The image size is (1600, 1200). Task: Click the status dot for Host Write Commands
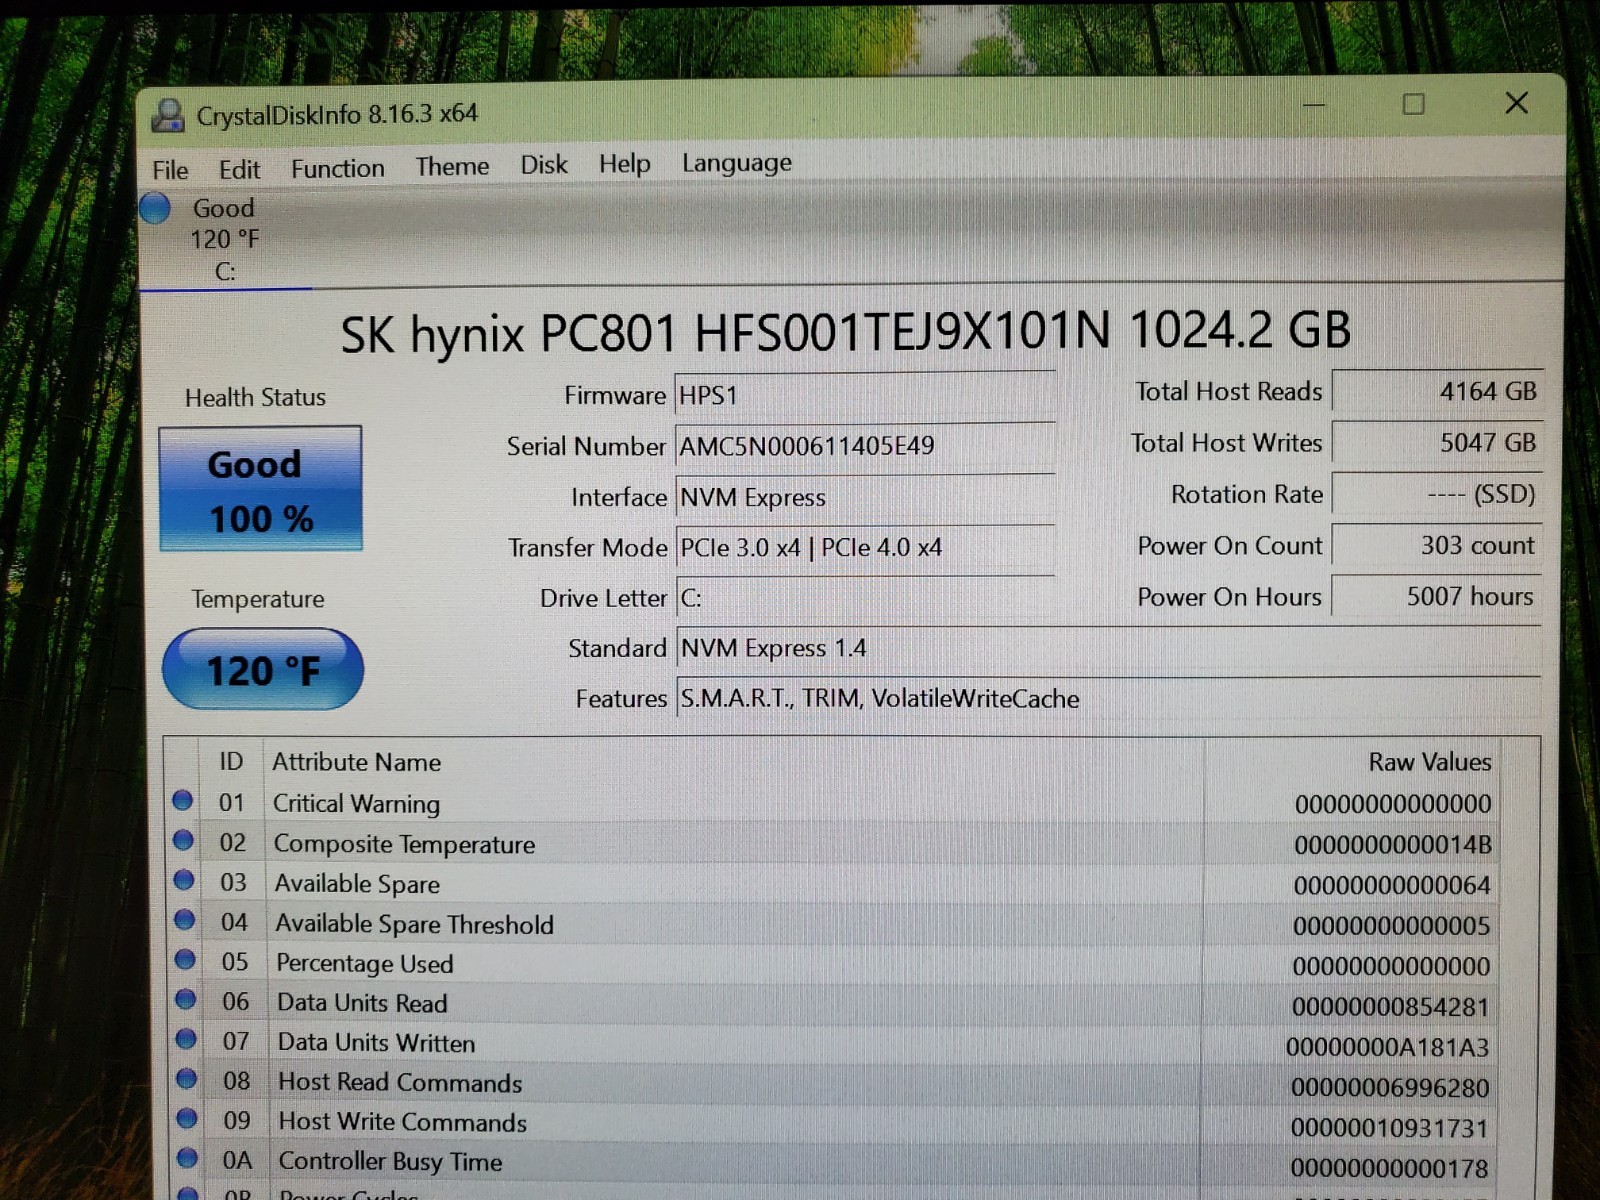[x=187, y=1118]
